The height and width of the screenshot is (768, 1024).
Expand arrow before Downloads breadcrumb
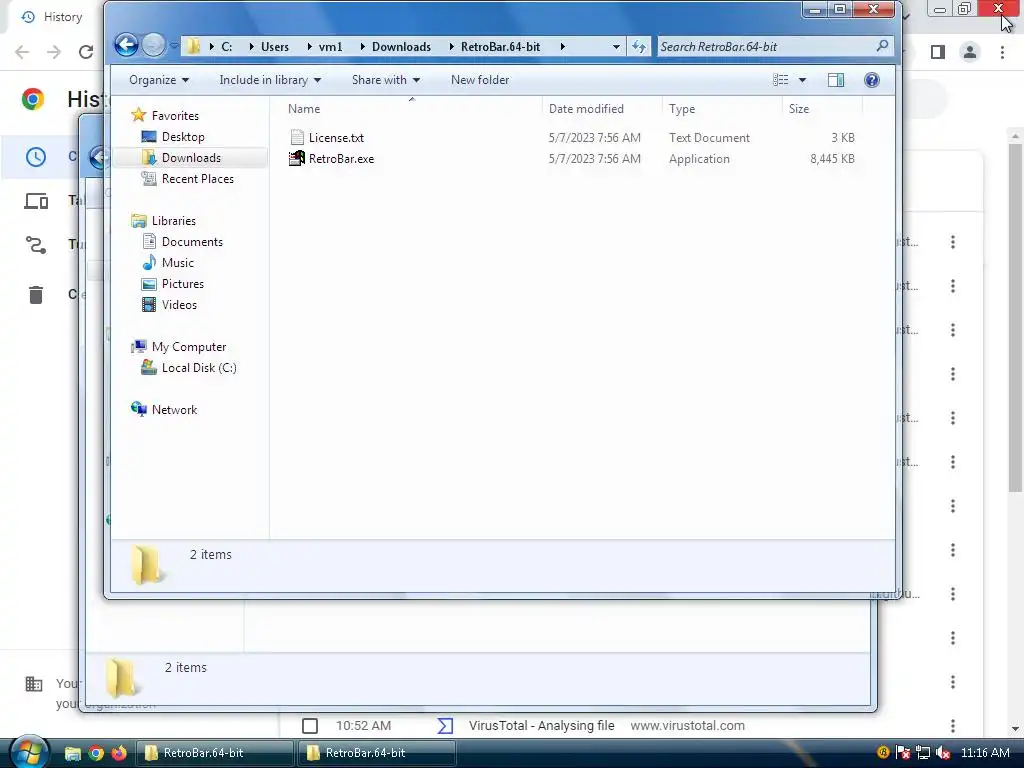pos(362,46)
